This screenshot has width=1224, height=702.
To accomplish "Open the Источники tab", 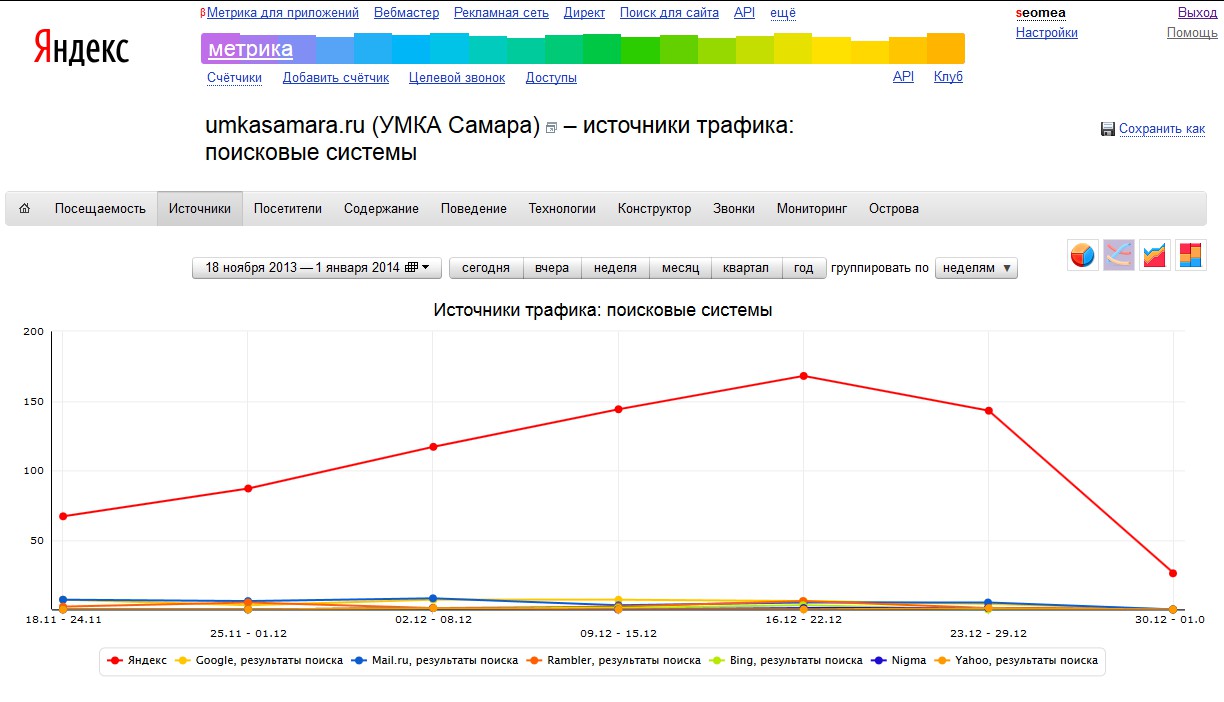I will [x=200, y=208].
